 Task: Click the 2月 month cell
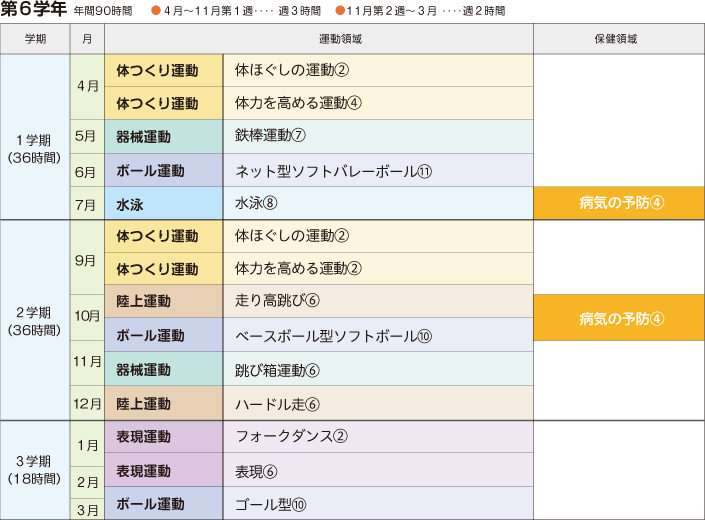87,482
